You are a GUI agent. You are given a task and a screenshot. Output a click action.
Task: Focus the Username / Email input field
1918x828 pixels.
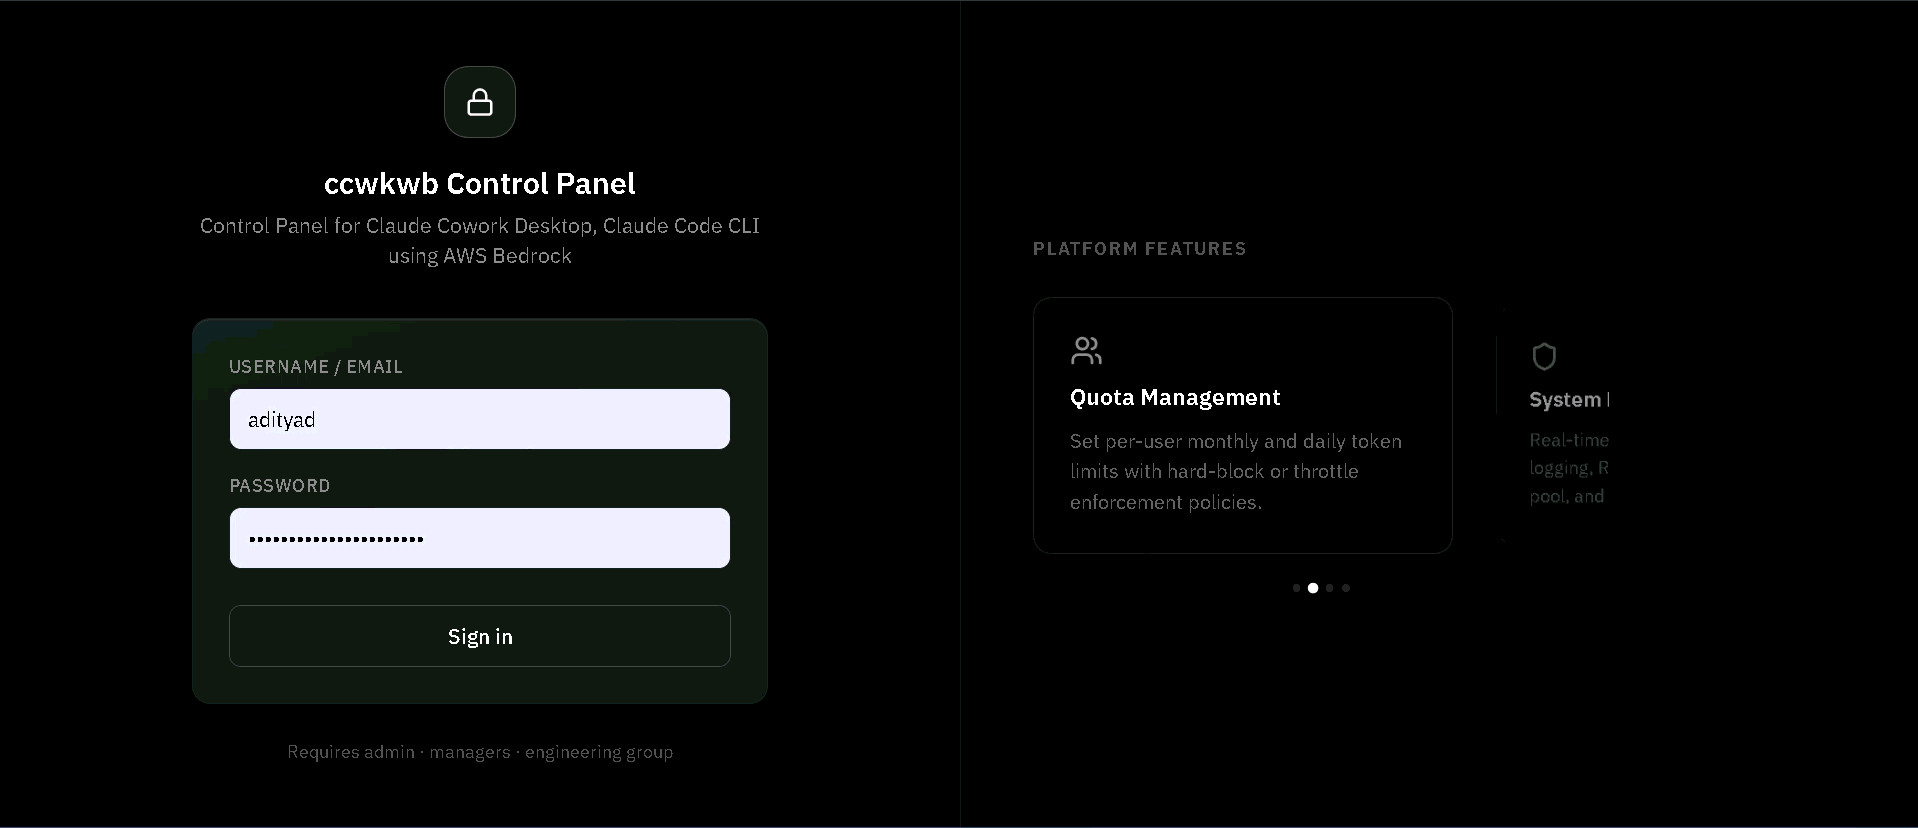coord(480,419)
